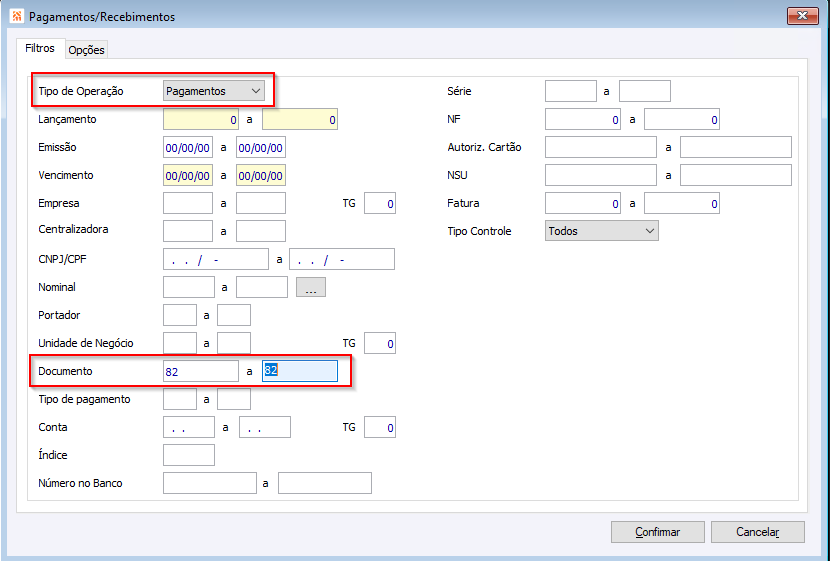This screenshot has height=561, width=830.
Task: Click the Cancelar button
Action: (x=757, y=532)
